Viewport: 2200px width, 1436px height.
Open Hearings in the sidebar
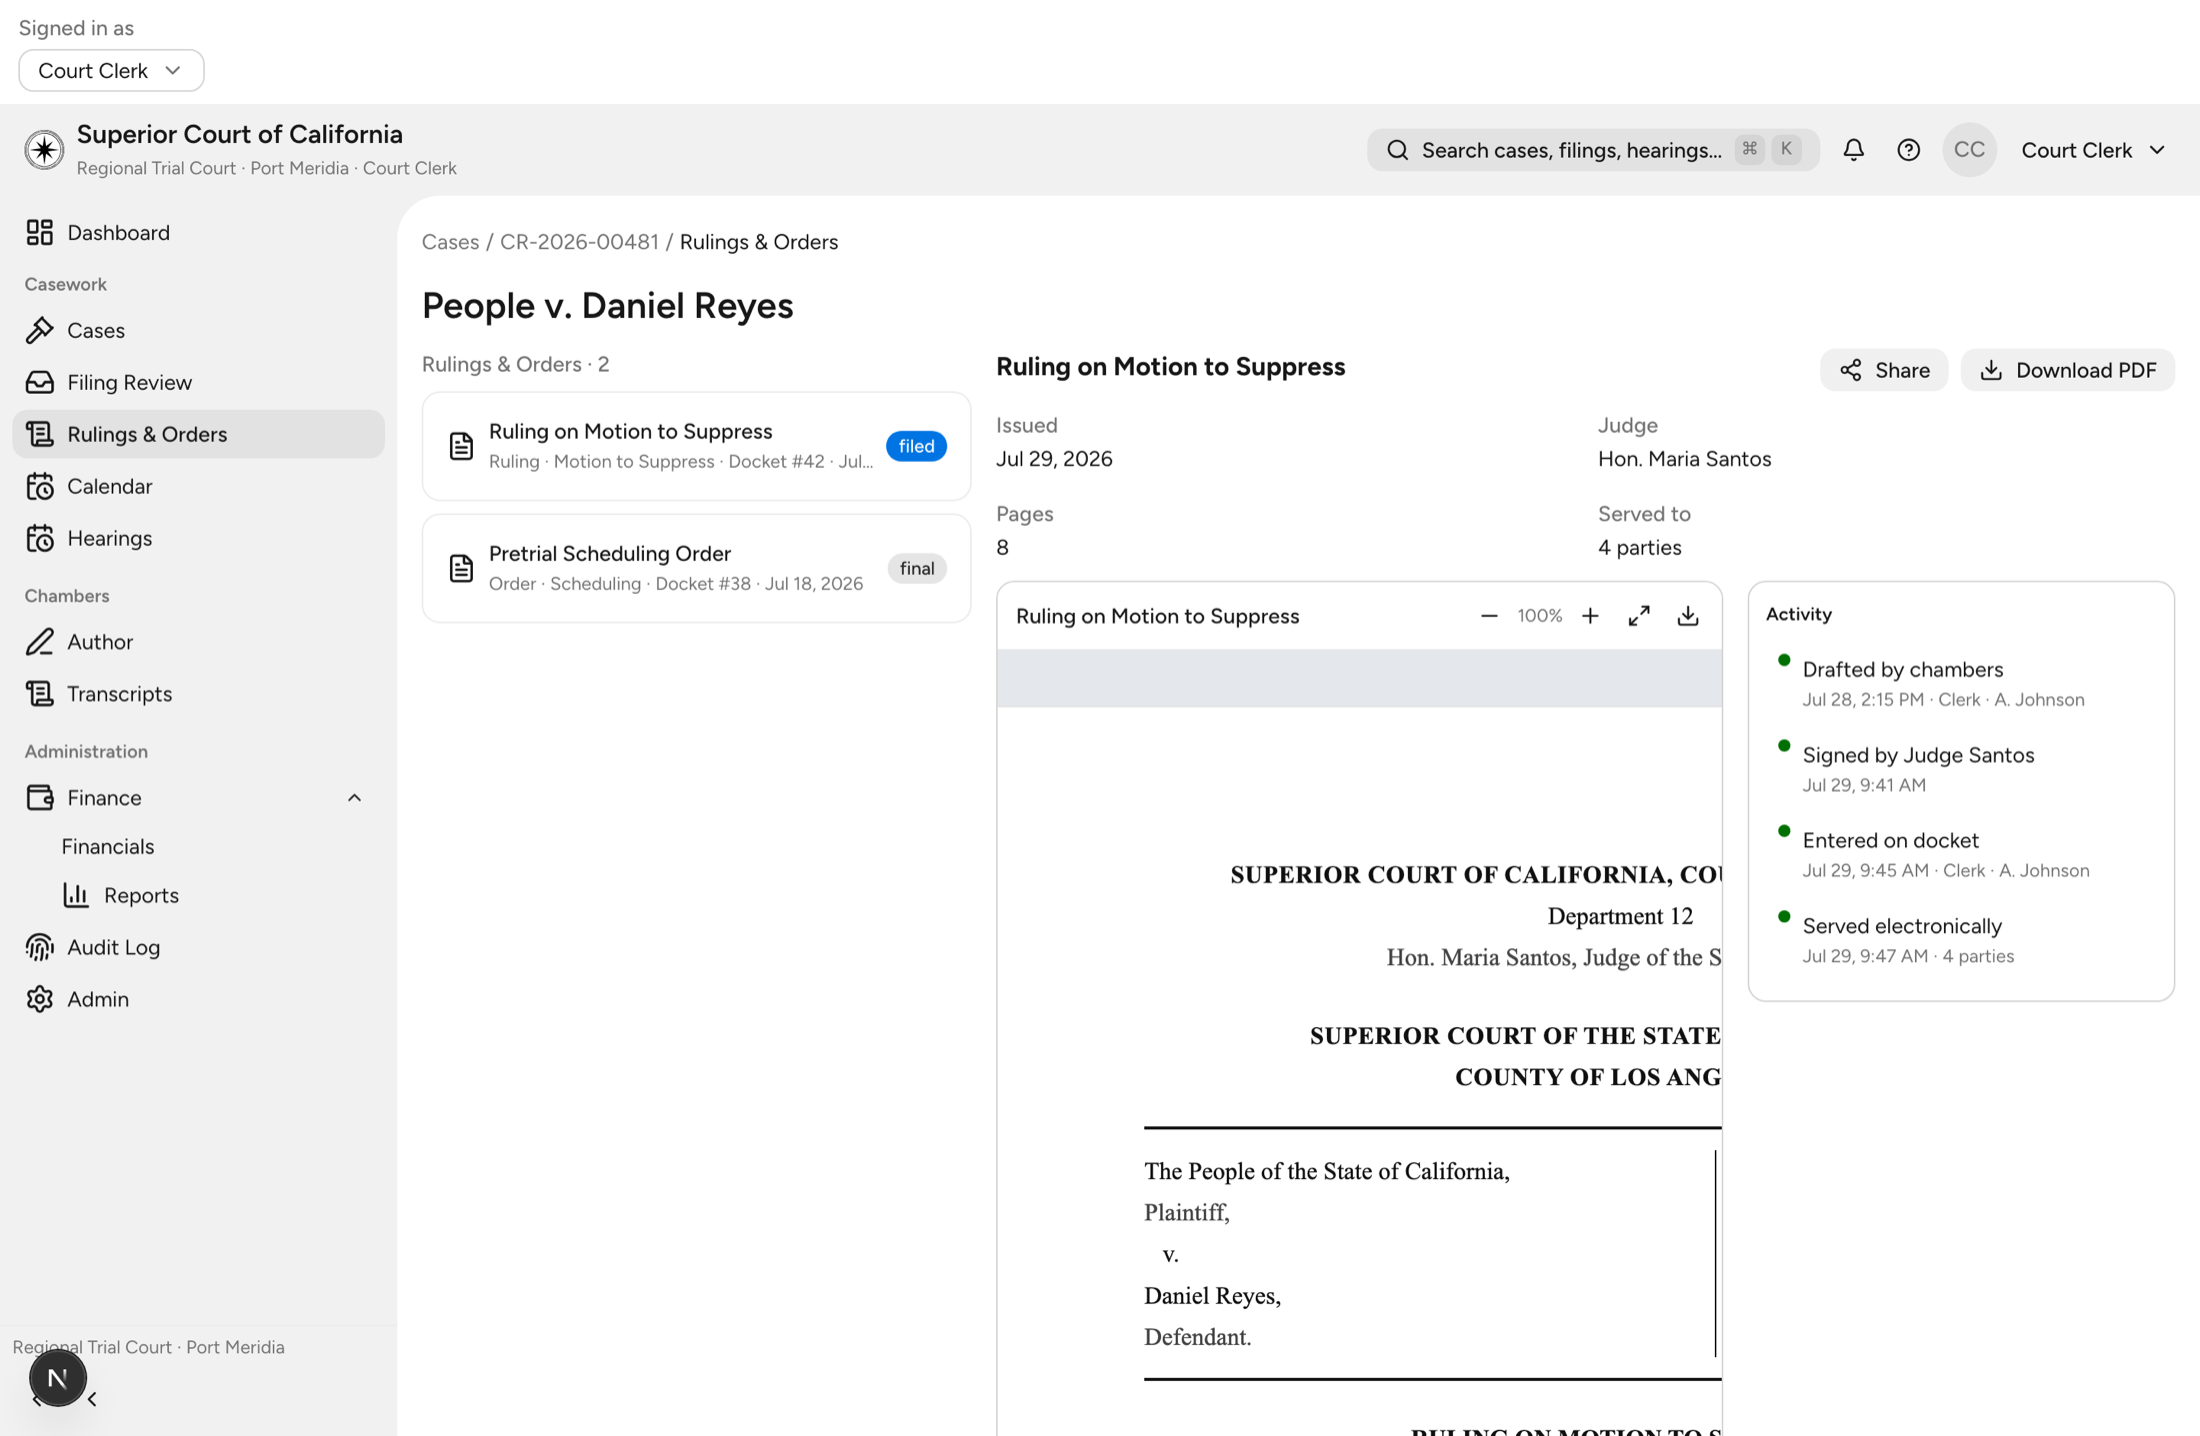(198, 538)
